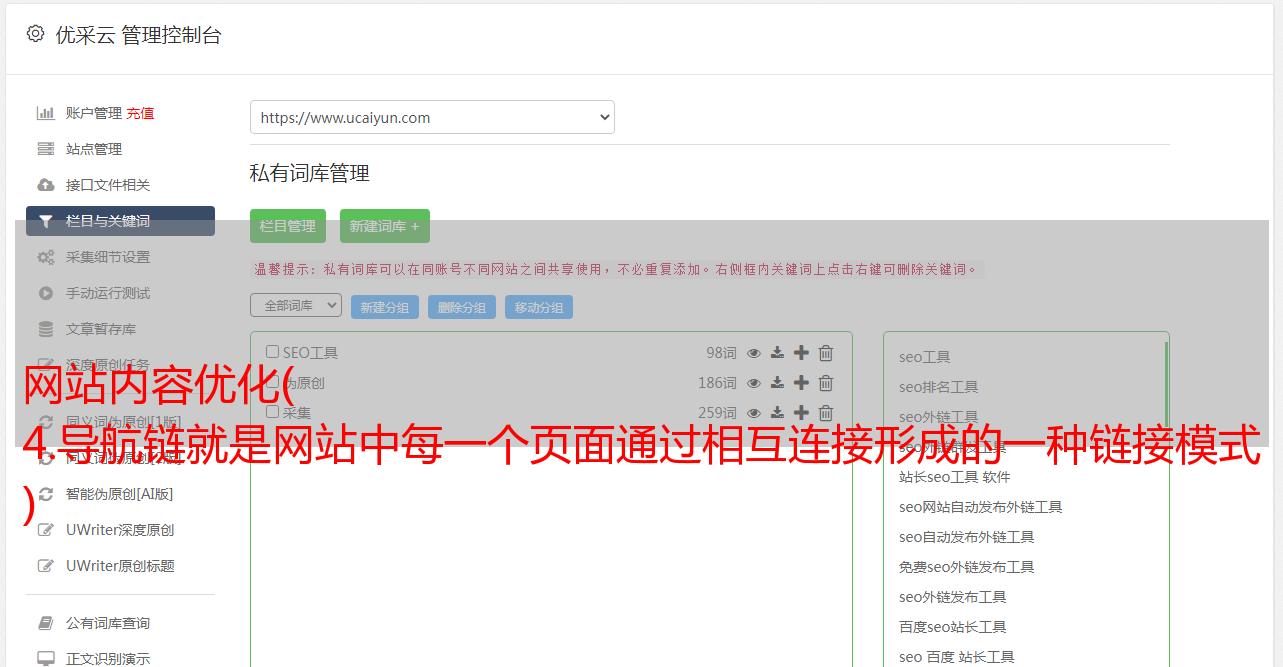Click the monitor icon next to 正文识别演示
The image size is (1283, 667).
tap(45, 659)
